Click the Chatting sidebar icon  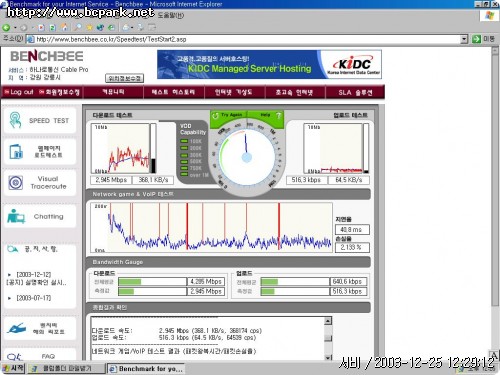tap(16, 216)
